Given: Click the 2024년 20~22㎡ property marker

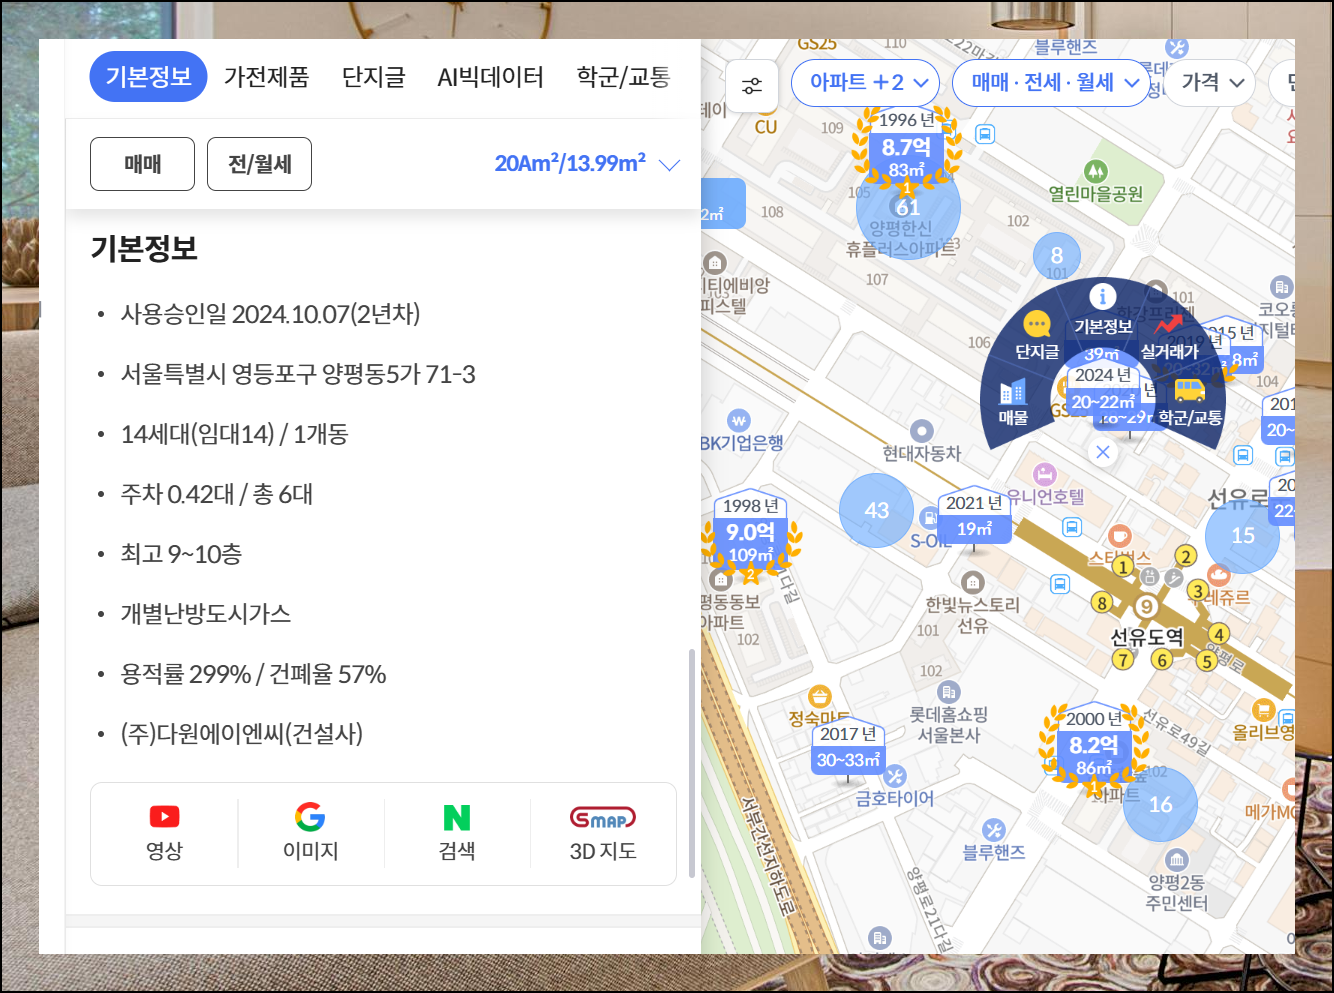Looking at the screenshot, I should pos(1103,390).
